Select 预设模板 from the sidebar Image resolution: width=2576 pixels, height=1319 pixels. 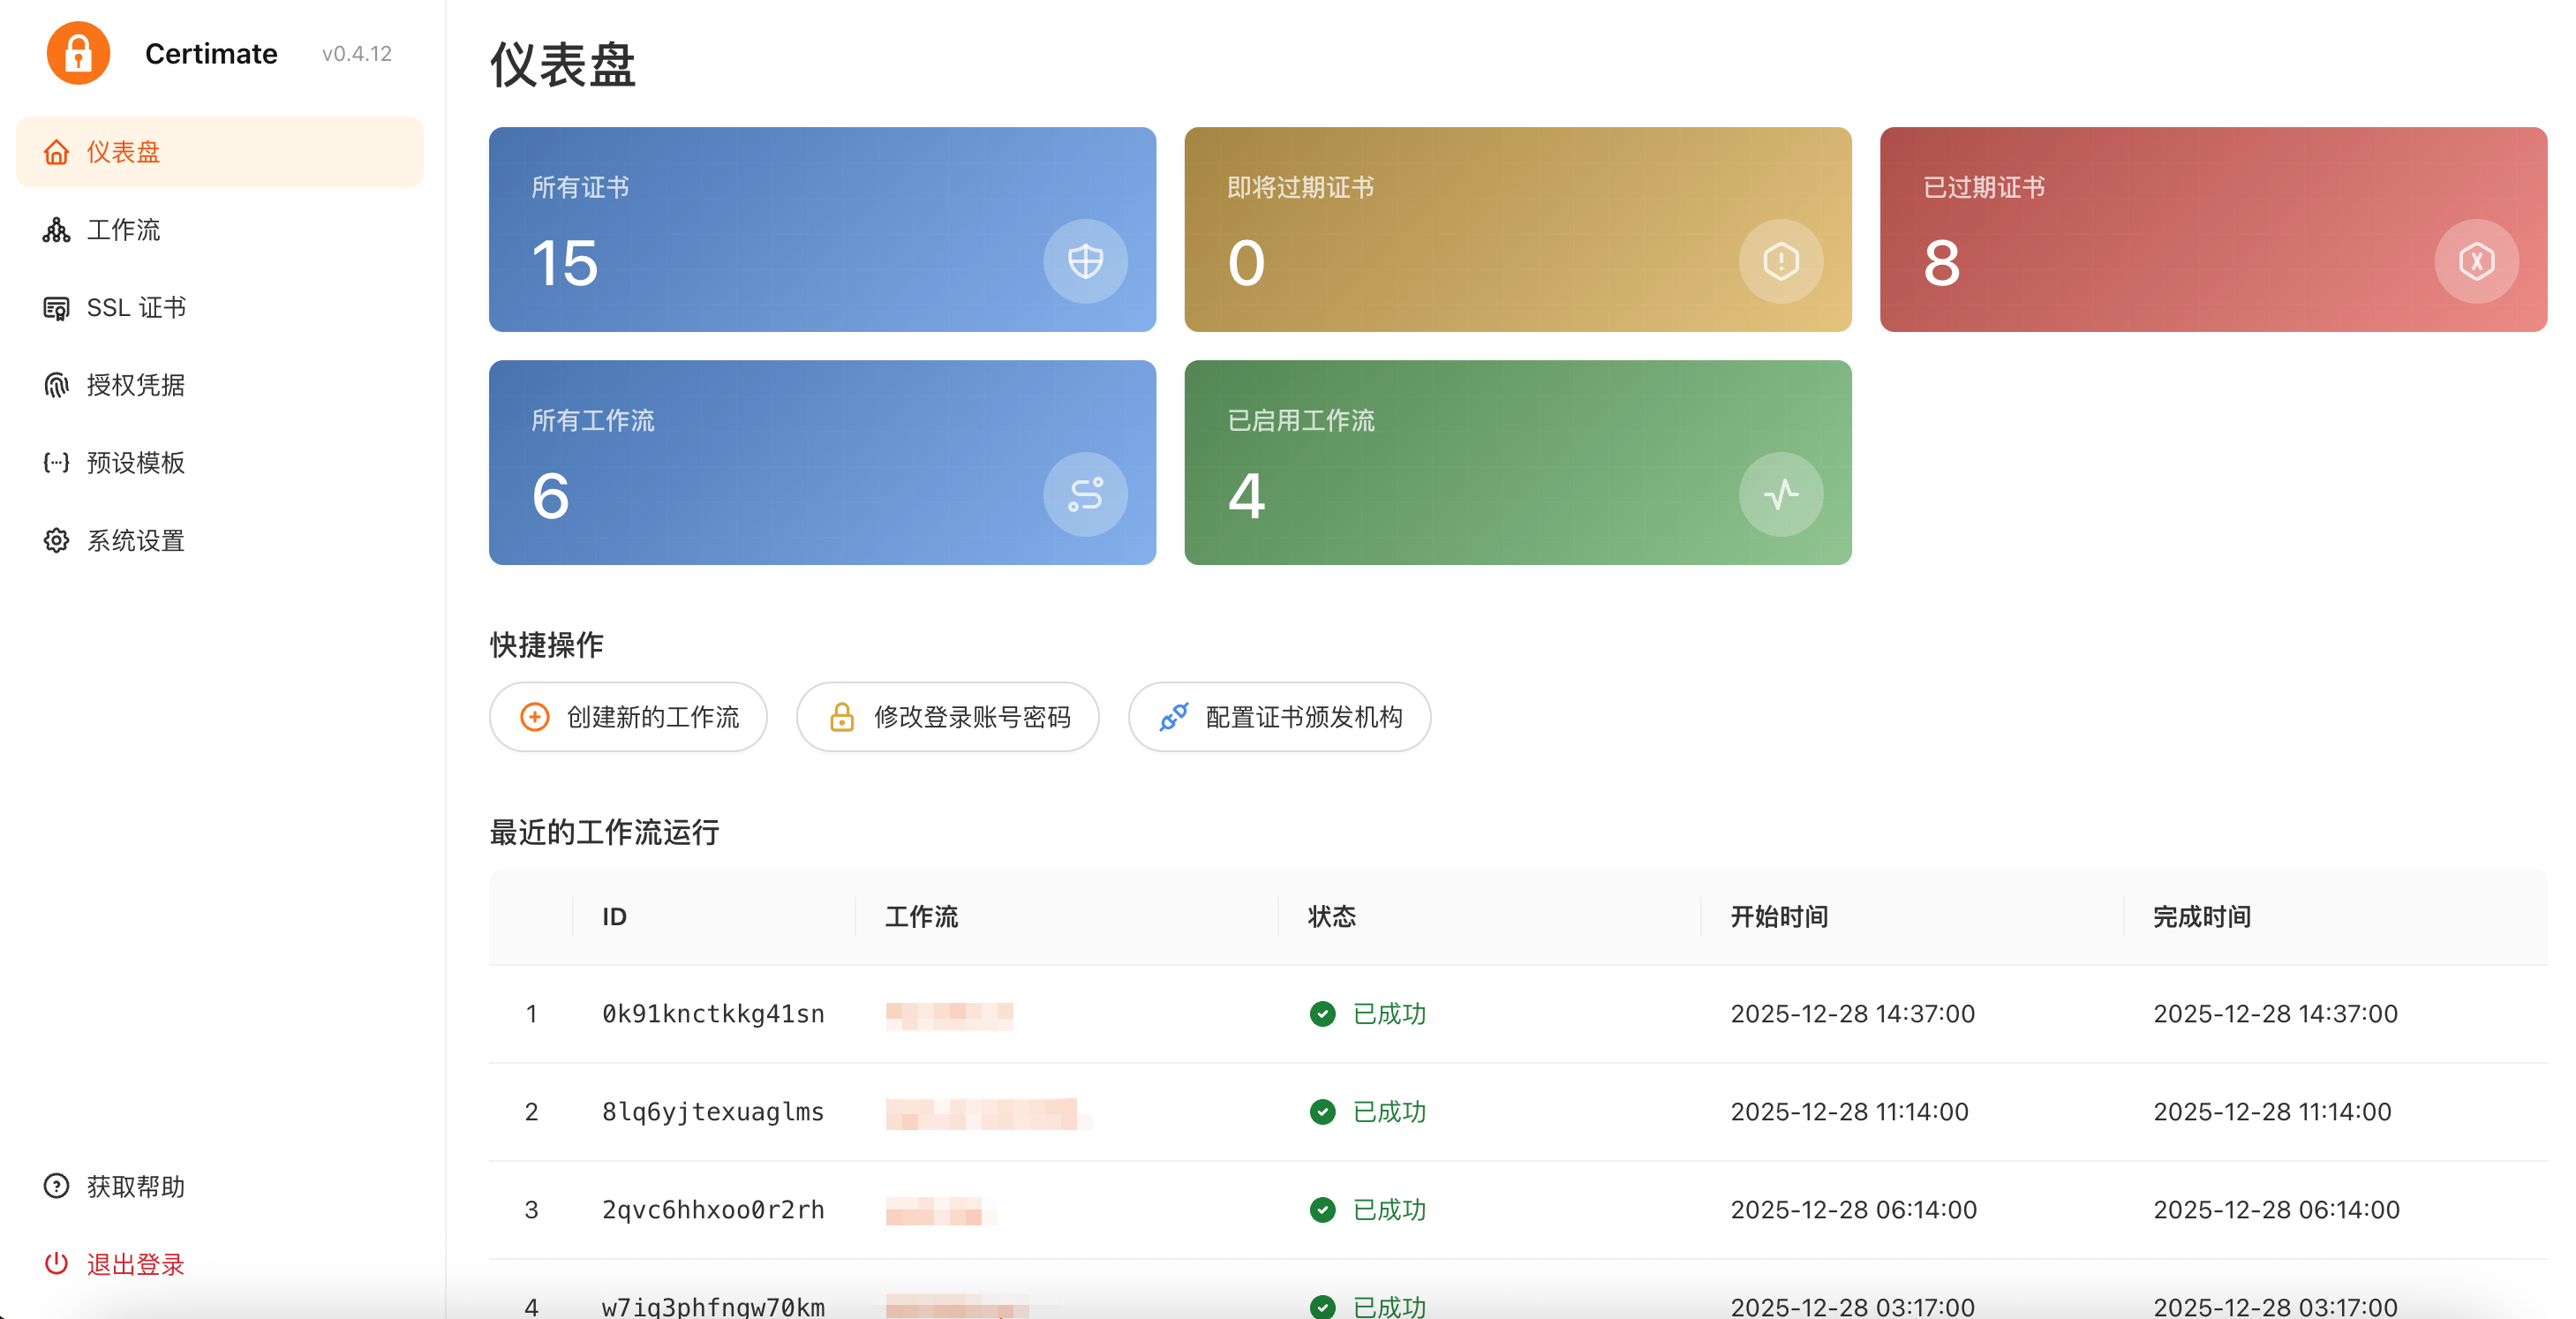(135, 463)
